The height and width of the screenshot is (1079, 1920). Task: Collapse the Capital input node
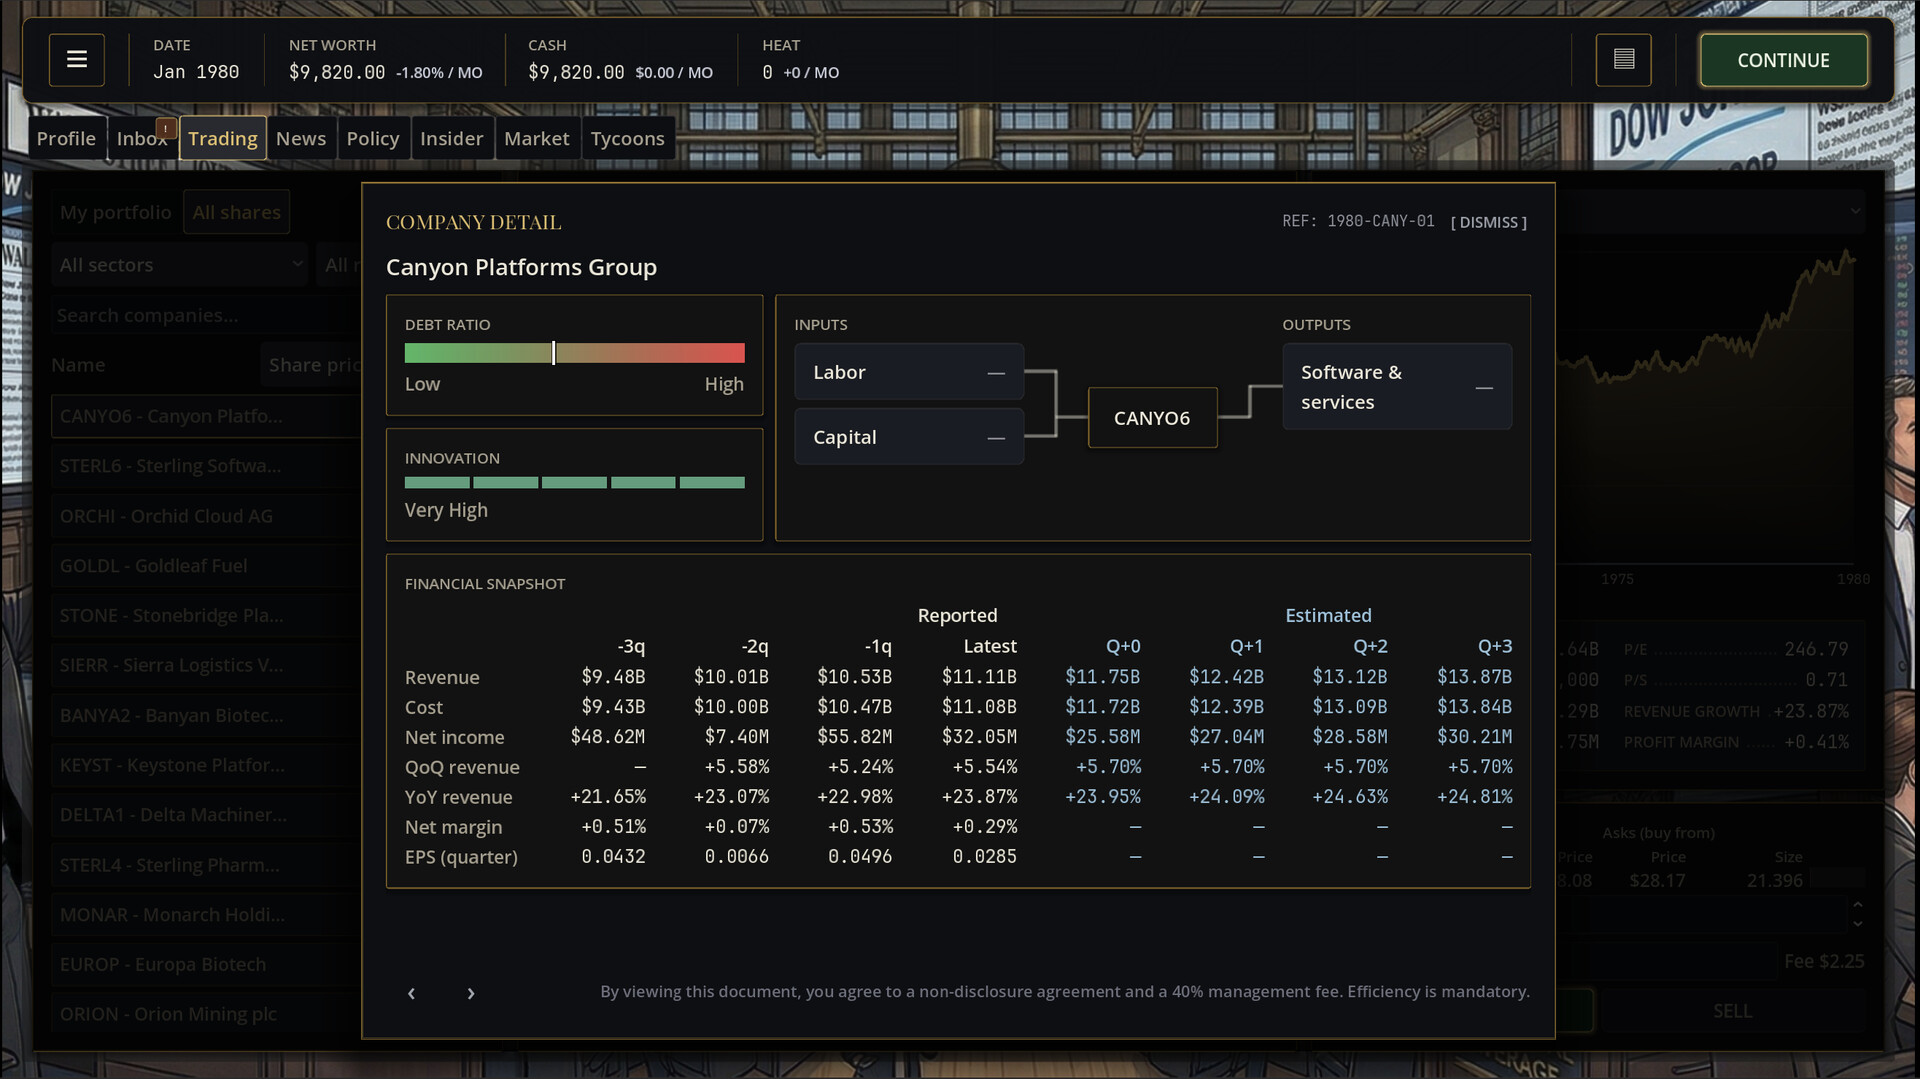pyautogui.click(x=995, y=438)
